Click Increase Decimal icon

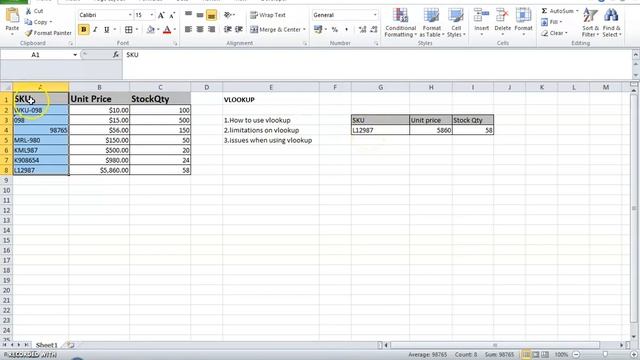coord(362,29)
